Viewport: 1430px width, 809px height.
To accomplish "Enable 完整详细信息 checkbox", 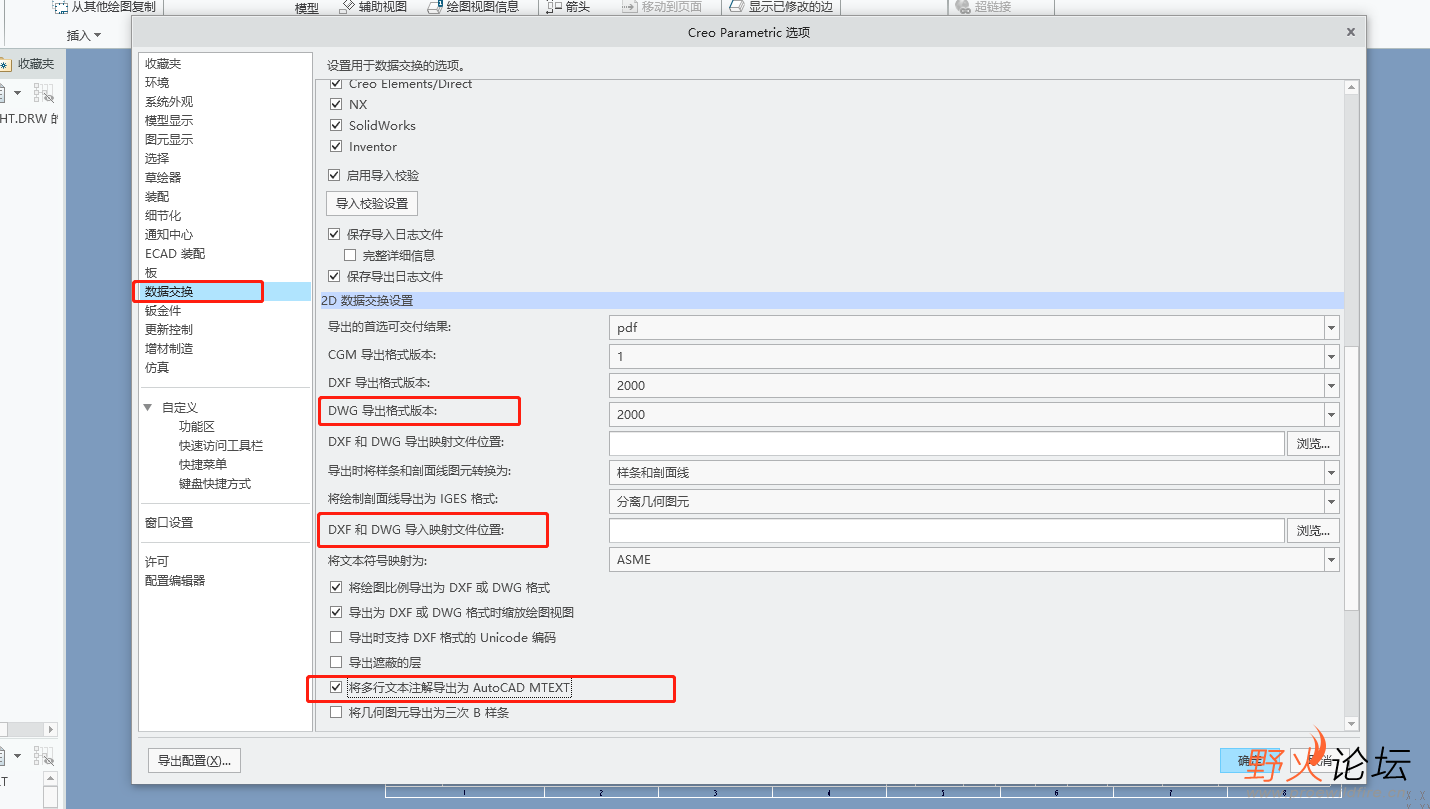I will coord(350,255).
